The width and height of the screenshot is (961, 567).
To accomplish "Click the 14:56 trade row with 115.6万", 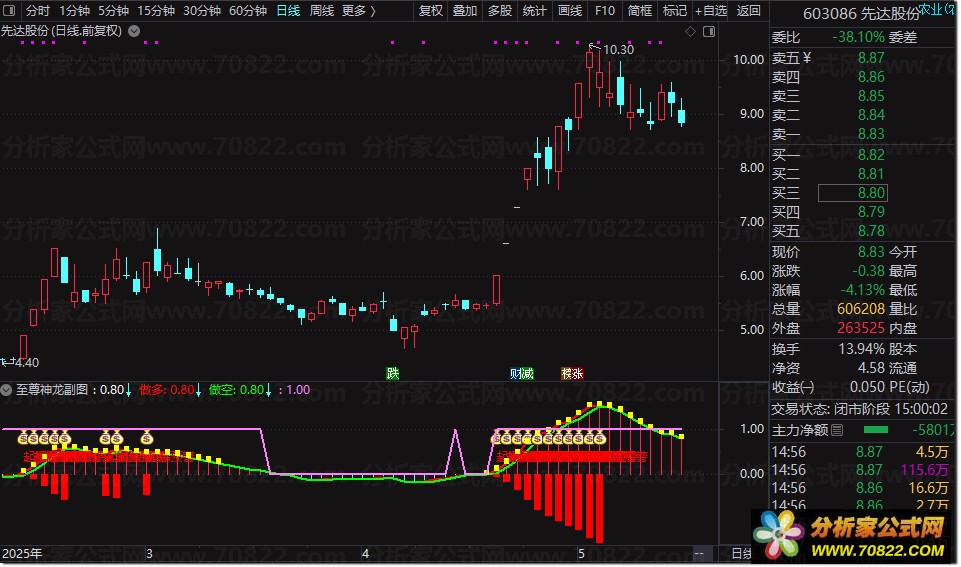I will click(x=860, y=470).
